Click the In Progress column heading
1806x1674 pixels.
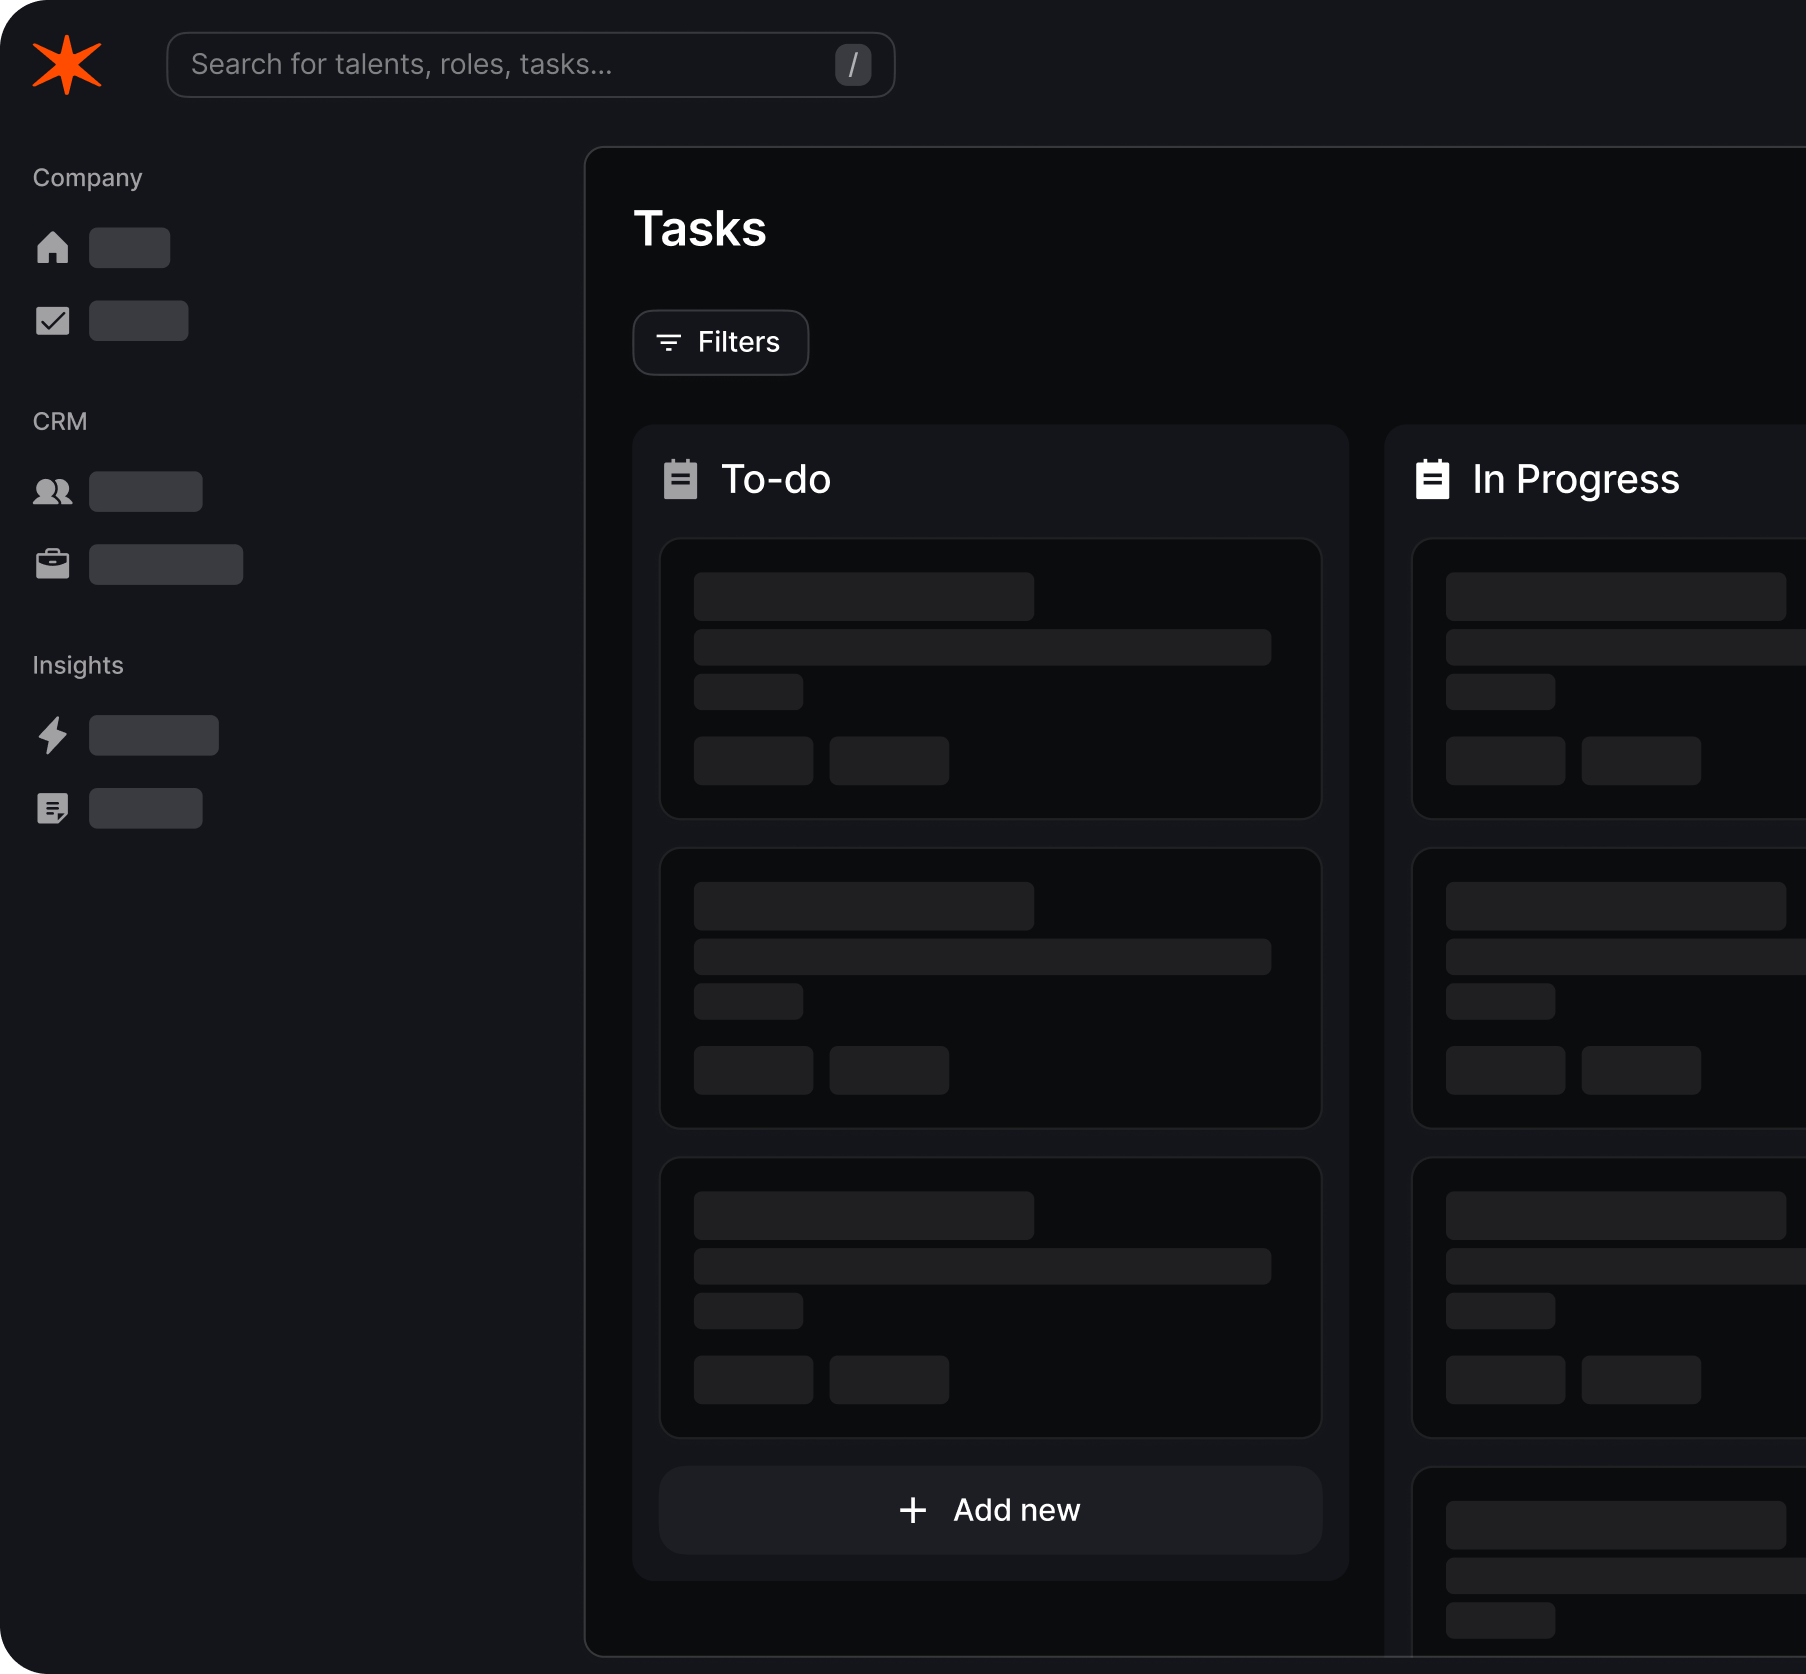point(1576,479)
